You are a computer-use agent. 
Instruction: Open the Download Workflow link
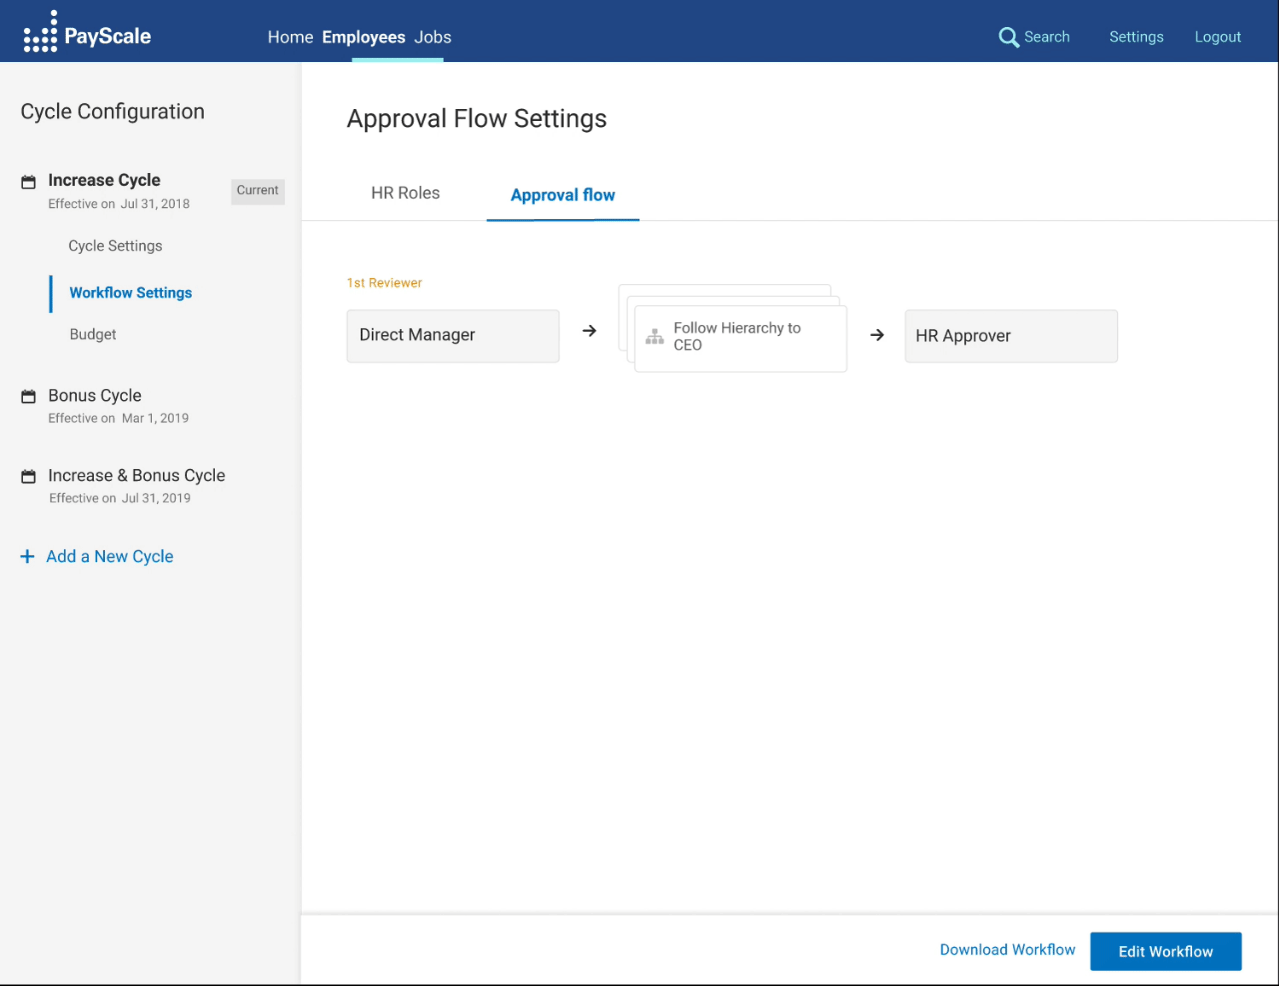click(1007, 949)
